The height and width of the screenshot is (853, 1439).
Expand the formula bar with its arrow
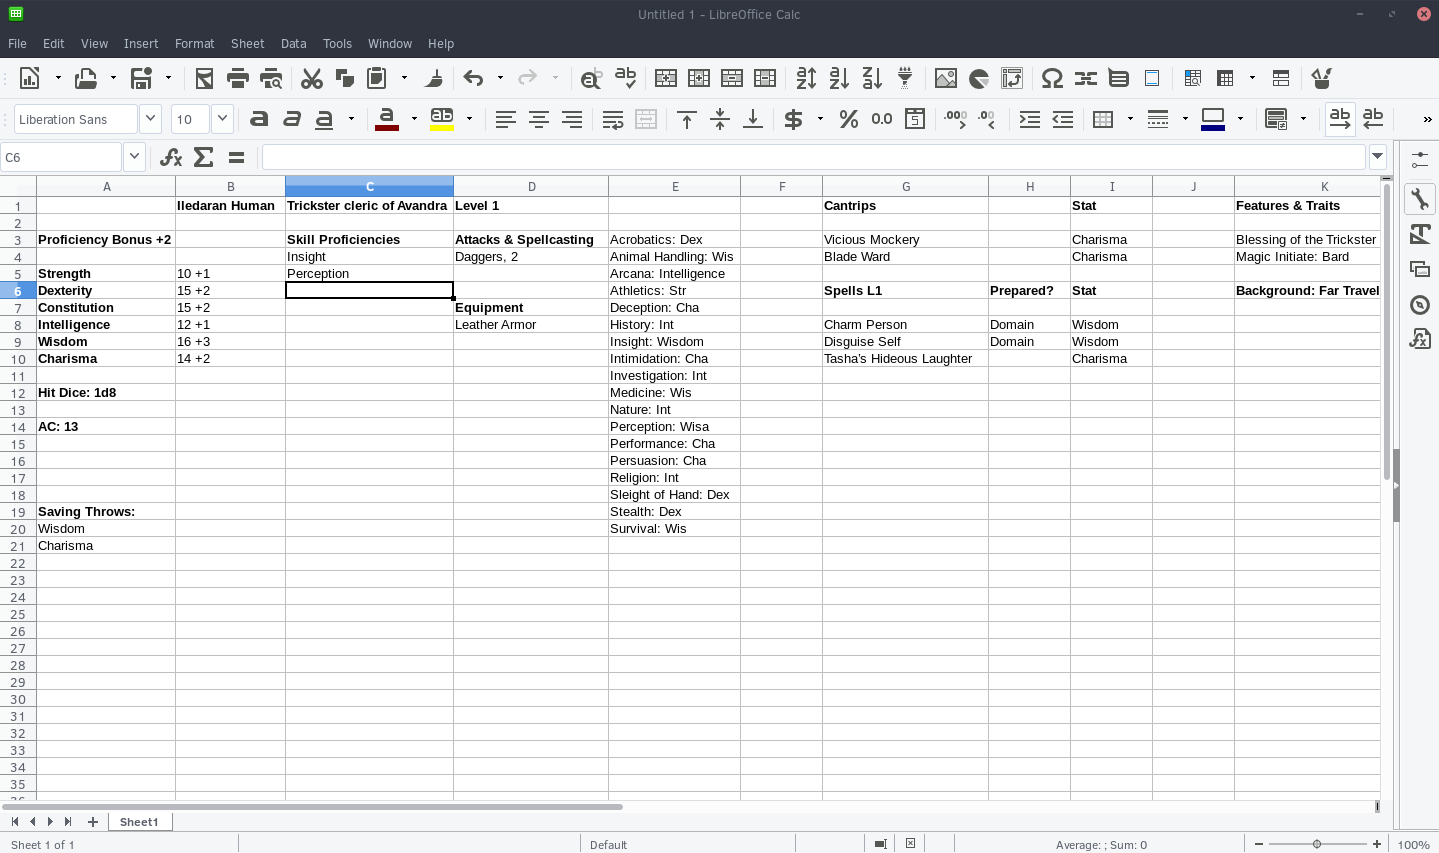1378,157
